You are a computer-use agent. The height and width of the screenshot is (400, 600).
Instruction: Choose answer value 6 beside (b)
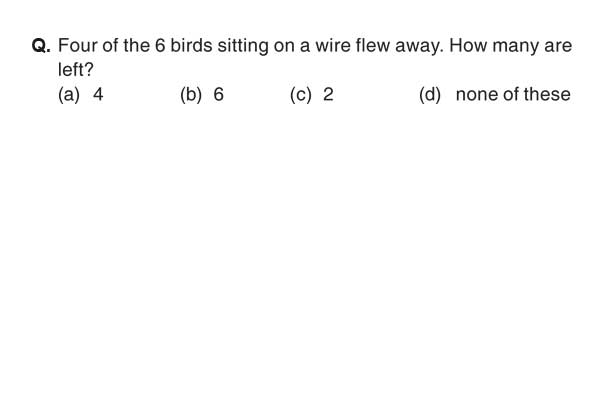[x=218, y=94]
